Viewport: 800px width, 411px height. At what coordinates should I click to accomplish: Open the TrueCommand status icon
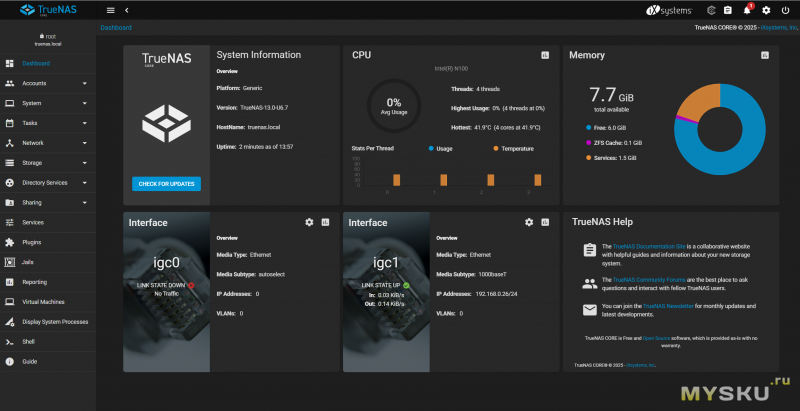click(711, 10)
